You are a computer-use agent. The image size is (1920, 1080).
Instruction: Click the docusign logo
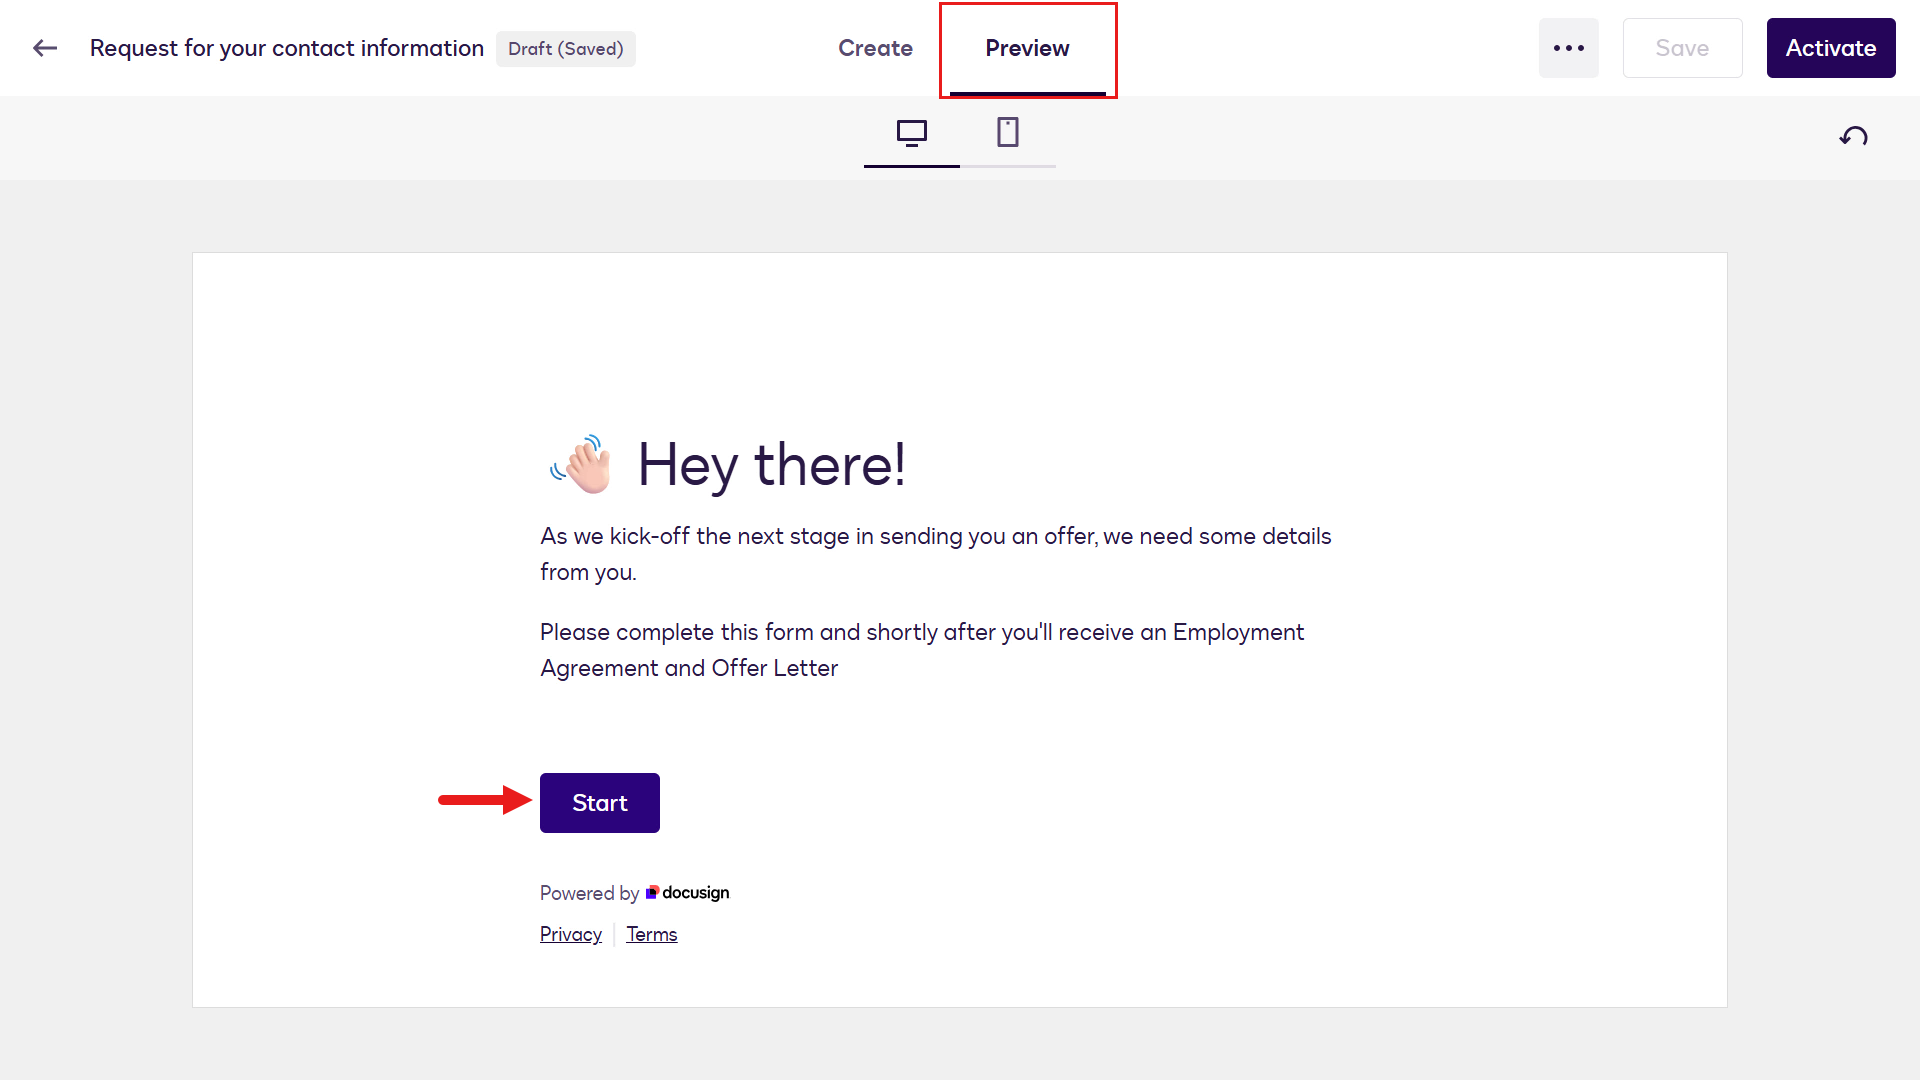tap(688, 892)
